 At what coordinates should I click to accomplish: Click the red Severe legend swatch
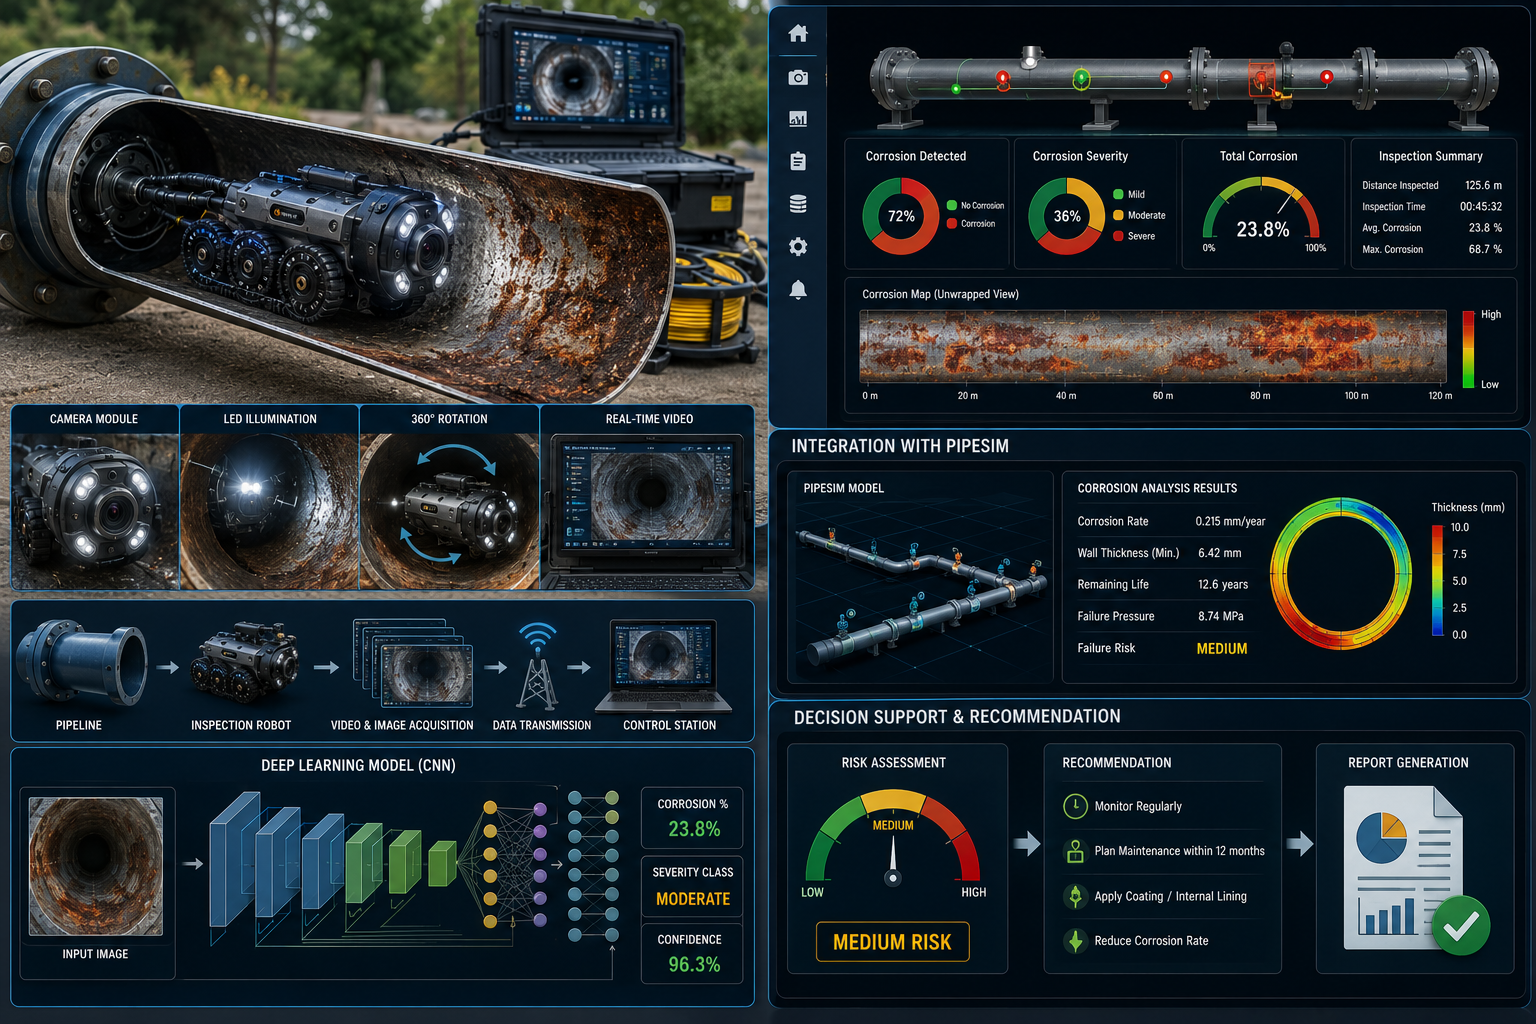click(1118, 236)
